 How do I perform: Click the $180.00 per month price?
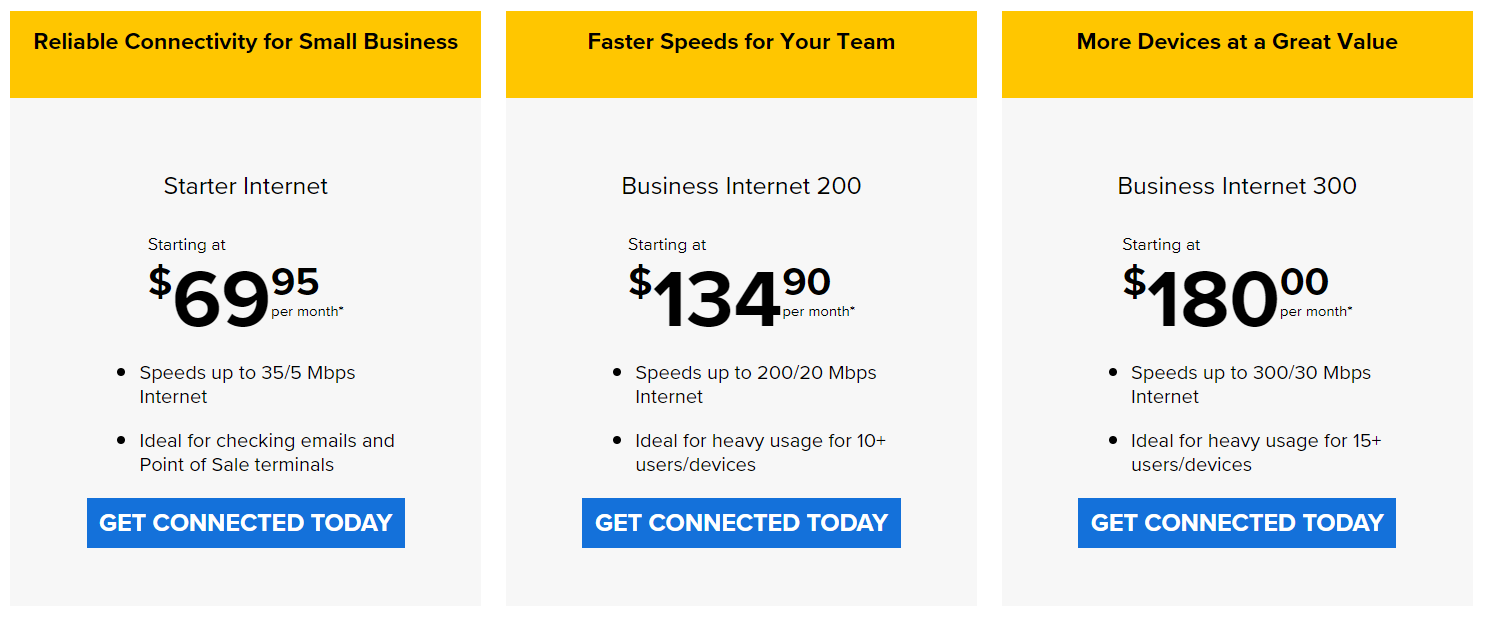click(x=1237, y=297)
